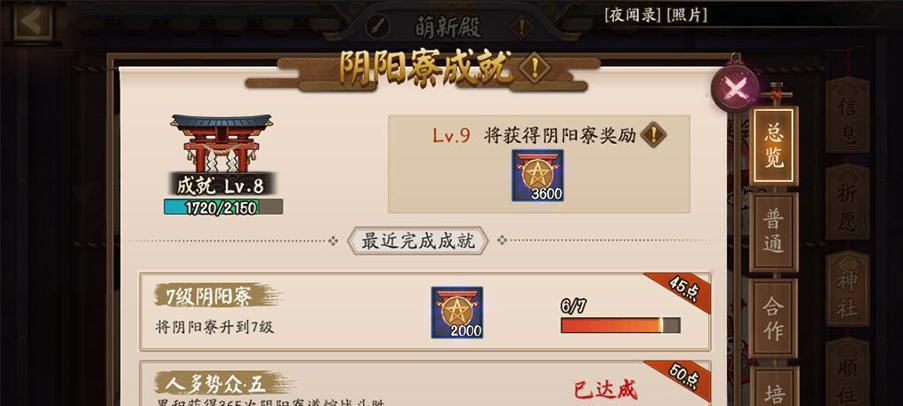The height and width of the screenshot is (406, 903).
Task: Click the info icon beside 阴阳寮成就 title
Action: click(534, 69)
